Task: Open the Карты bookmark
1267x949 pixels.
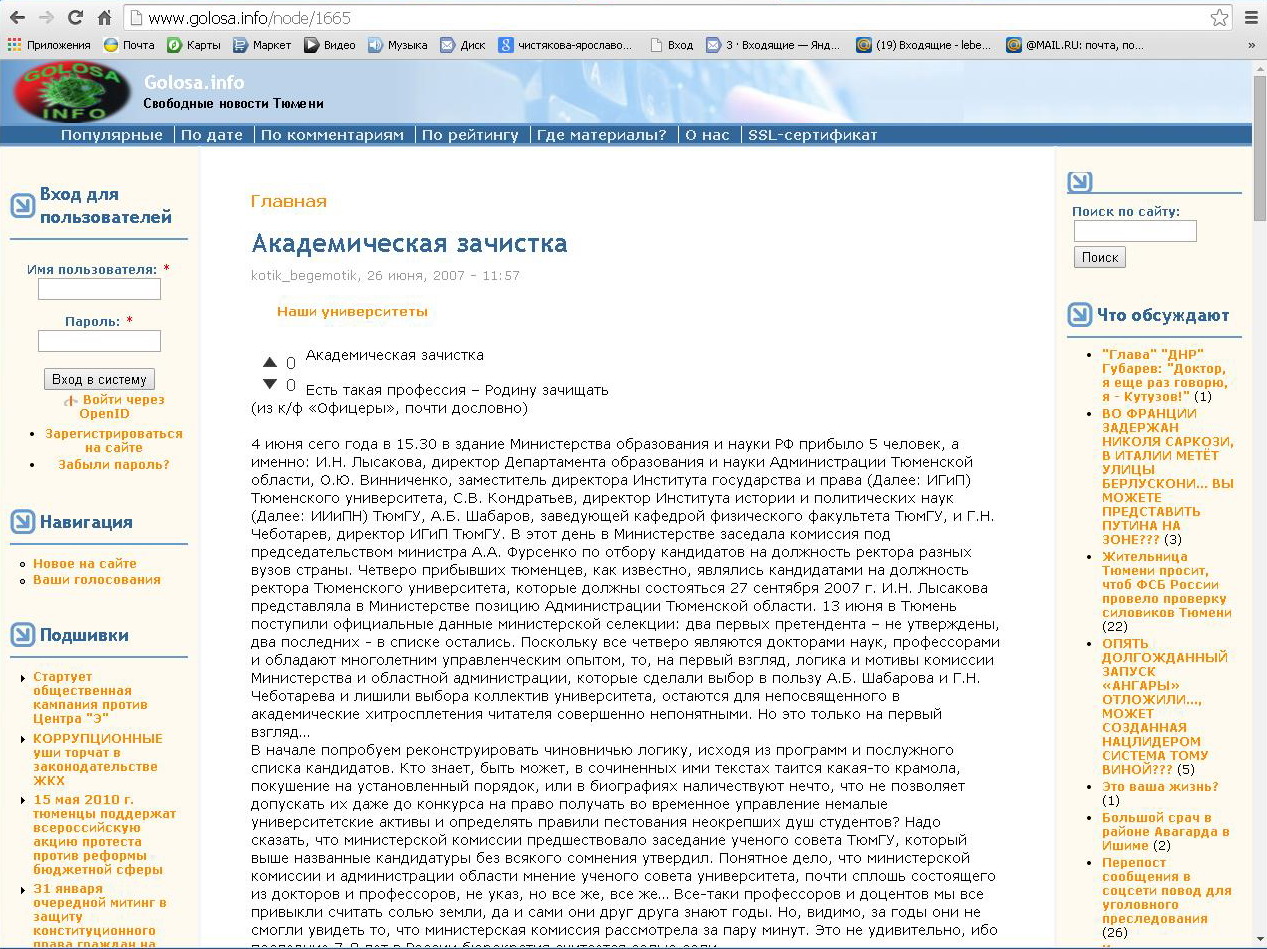Action: (x=194, y=45)
